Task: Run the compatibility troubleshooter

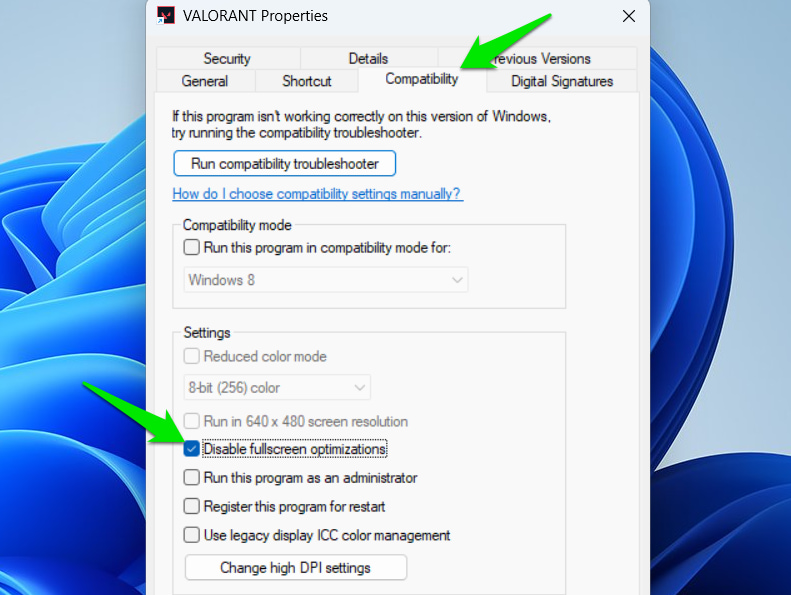Action: click(x=285, y=164)
